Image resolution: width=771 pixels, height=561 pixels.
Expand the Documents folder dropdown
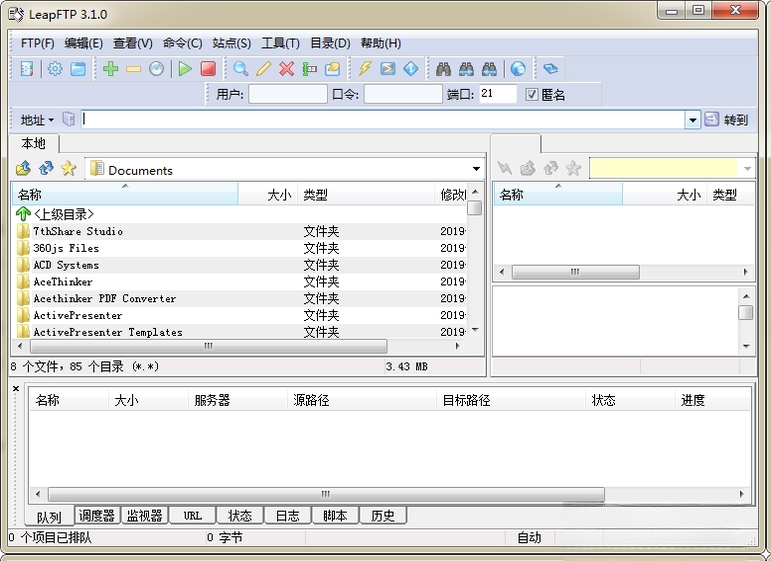476,169
